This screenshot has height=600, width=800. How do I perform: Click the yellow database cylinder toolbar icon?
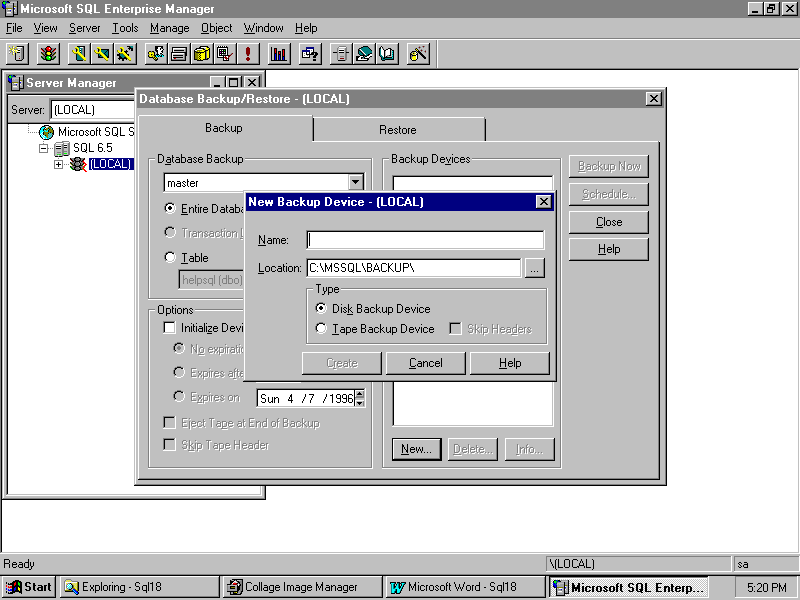202,54
